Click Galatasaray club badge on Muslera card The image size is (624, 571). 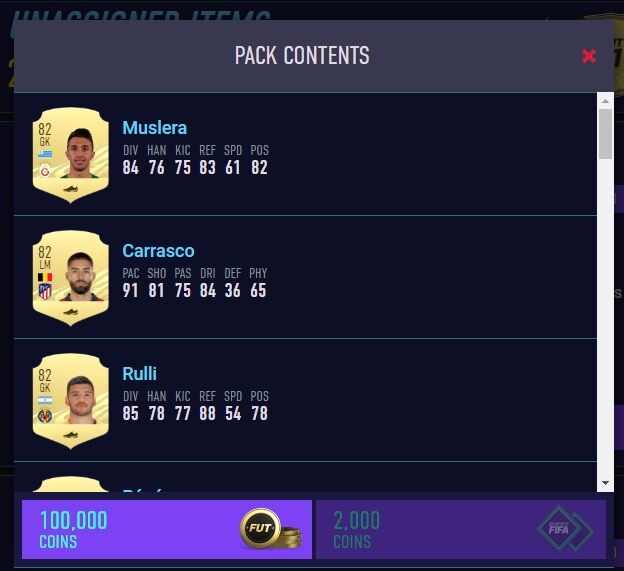point(45,171)
